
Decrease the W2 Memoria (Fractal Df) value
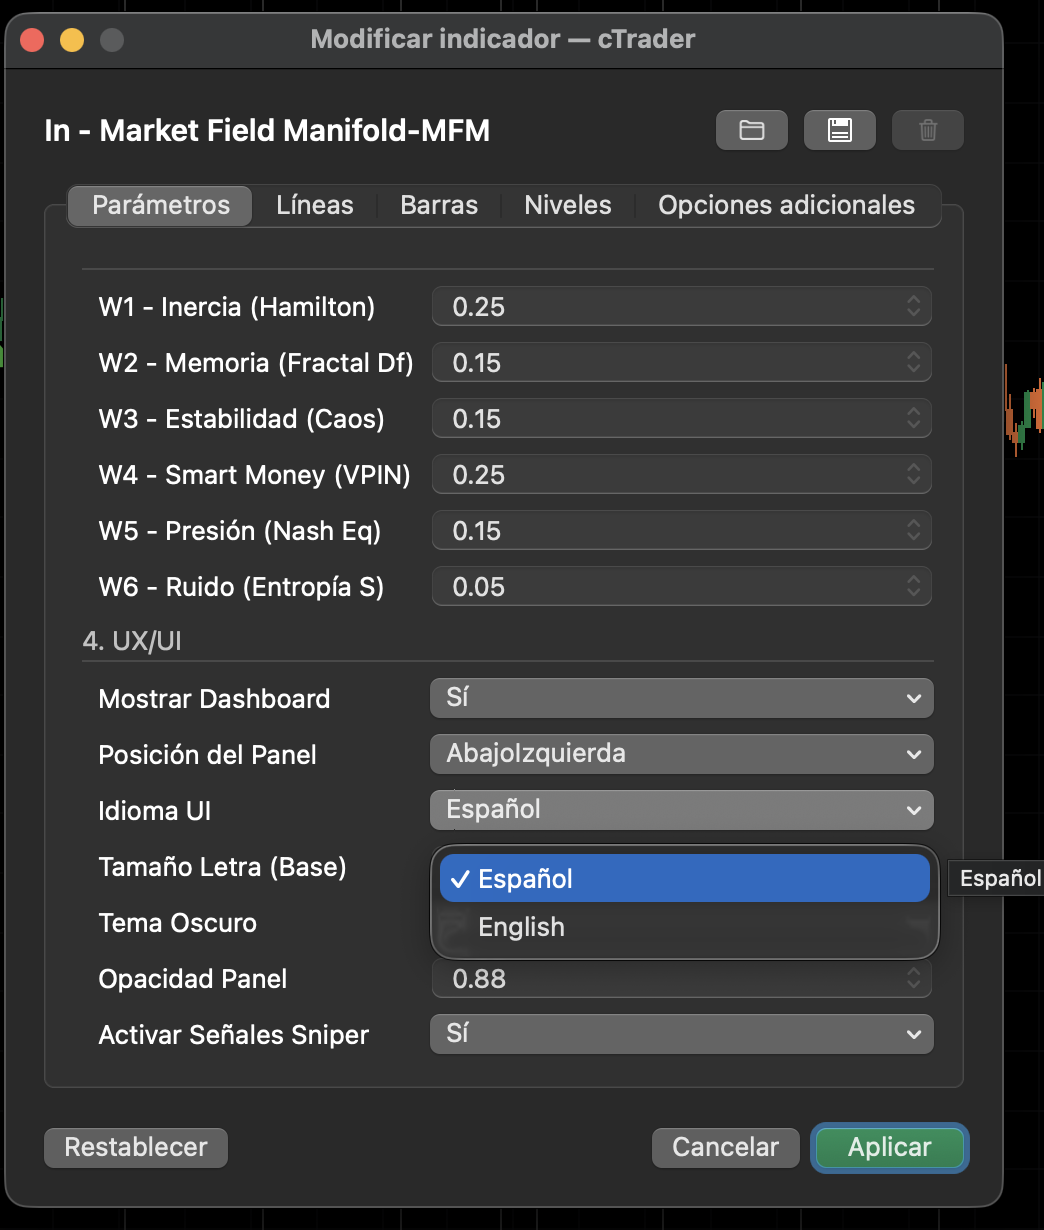912,368
